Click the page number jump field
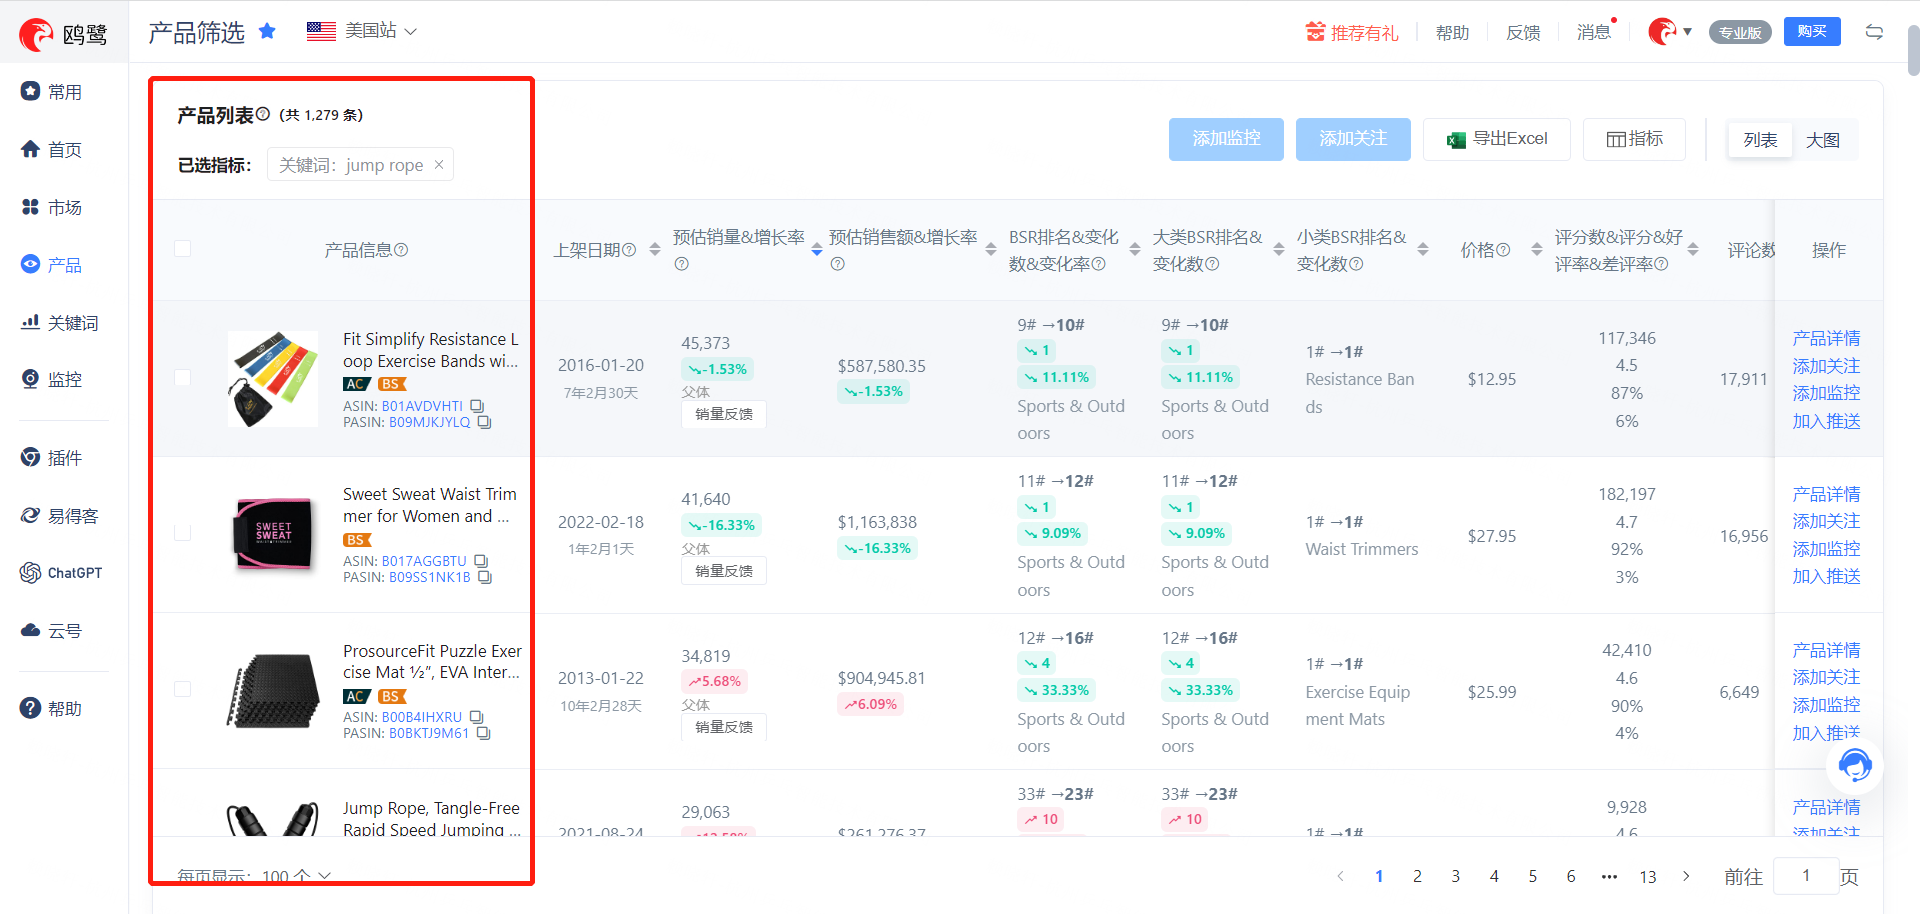Image resolution: width=1920 pixels, height=914 pixels. coord(1806,876)
